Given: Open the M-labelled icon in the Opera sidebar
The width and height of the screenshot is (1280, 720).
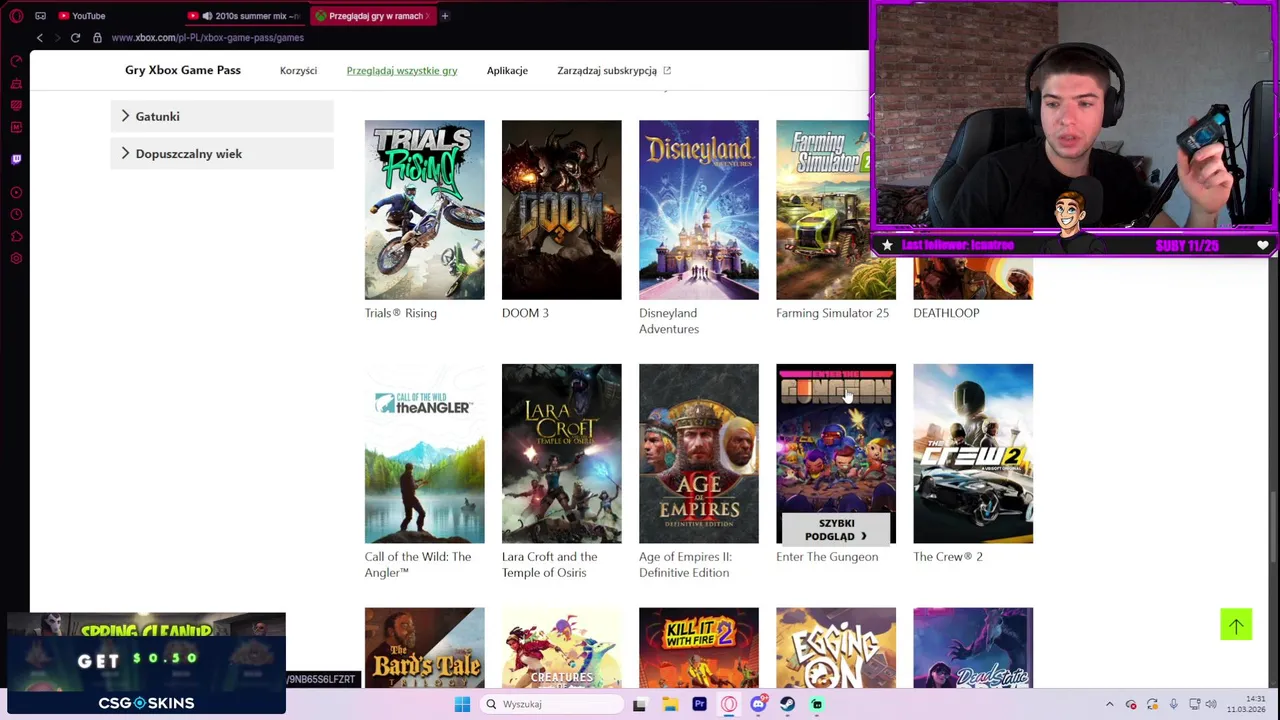Looking at the screenshot, I should point(16,127).
